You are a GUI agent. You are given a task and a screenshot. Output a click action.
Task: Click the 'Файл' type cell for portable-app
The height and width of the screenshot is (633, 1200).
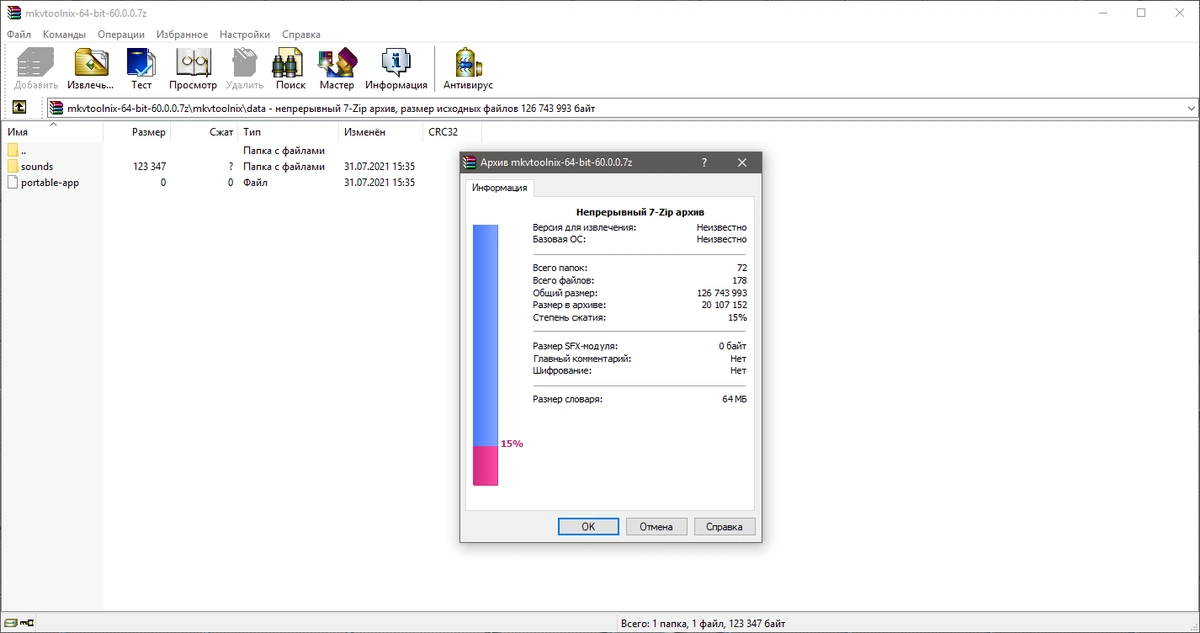pos(254,183)
